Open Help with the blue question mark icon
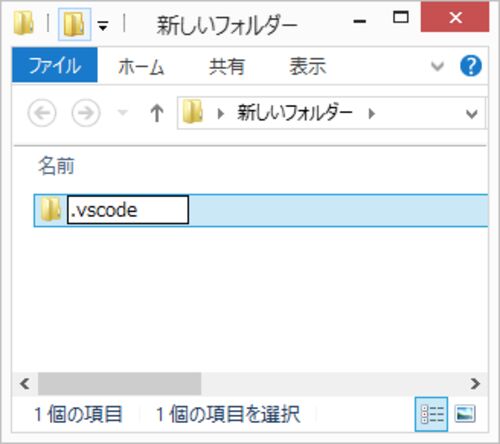Image resolution: width=500 pixels, height=444 pixels. click(x=471, y=66)
